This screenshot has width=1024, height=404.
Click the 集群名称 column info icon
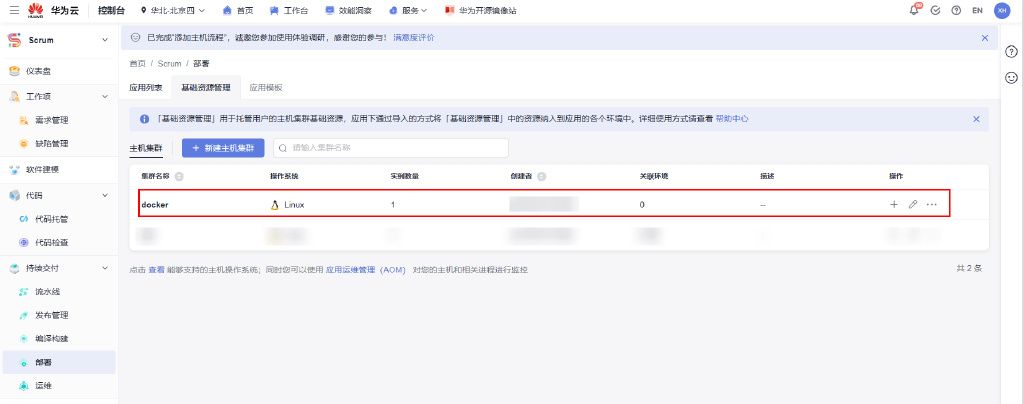179,176
